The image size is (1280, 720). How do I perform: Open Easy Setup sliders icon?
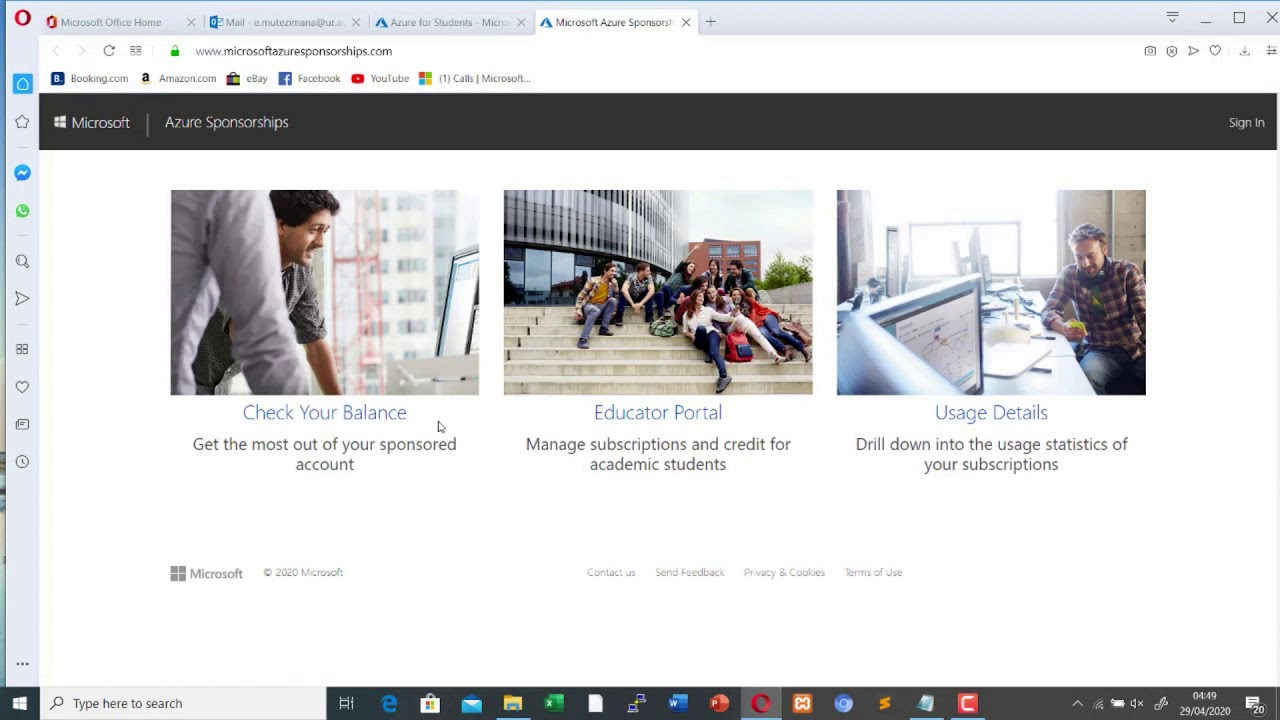click(x=1271, y=51)
